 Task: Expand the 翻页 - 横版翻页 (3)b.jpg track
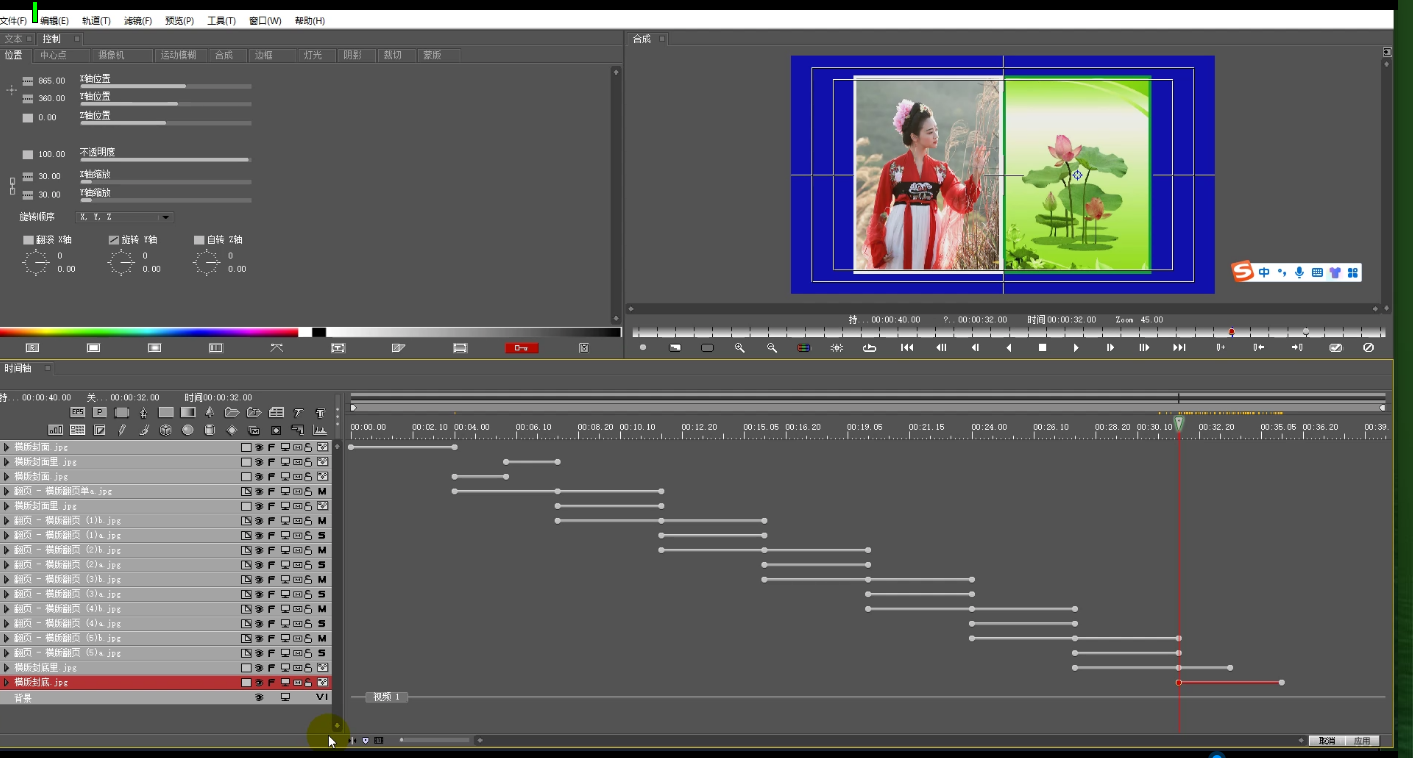click(6, 579)
